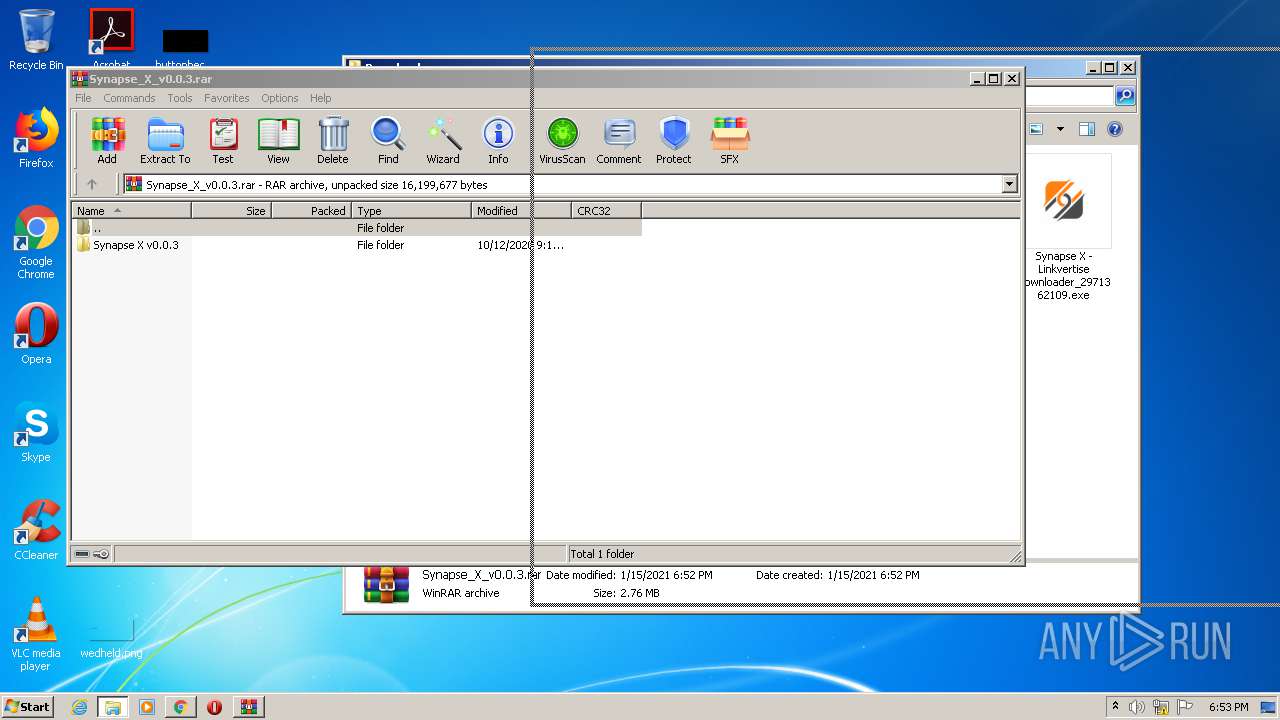Open File Explorer taskbar button
1280x720 pixels.
tap(113, 707)
